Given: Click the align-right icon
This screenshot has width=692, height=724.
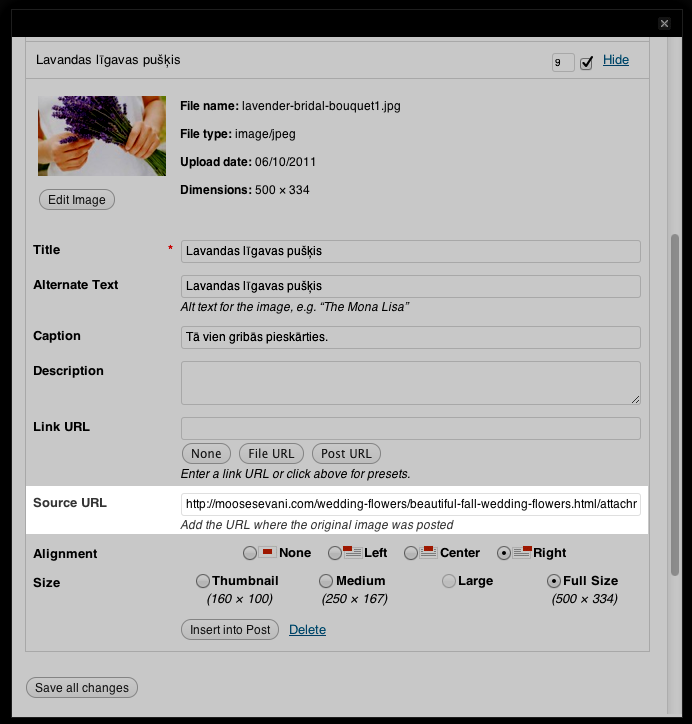Looking at the screenshot, I should pyautogui.click(x=522, y=552).
